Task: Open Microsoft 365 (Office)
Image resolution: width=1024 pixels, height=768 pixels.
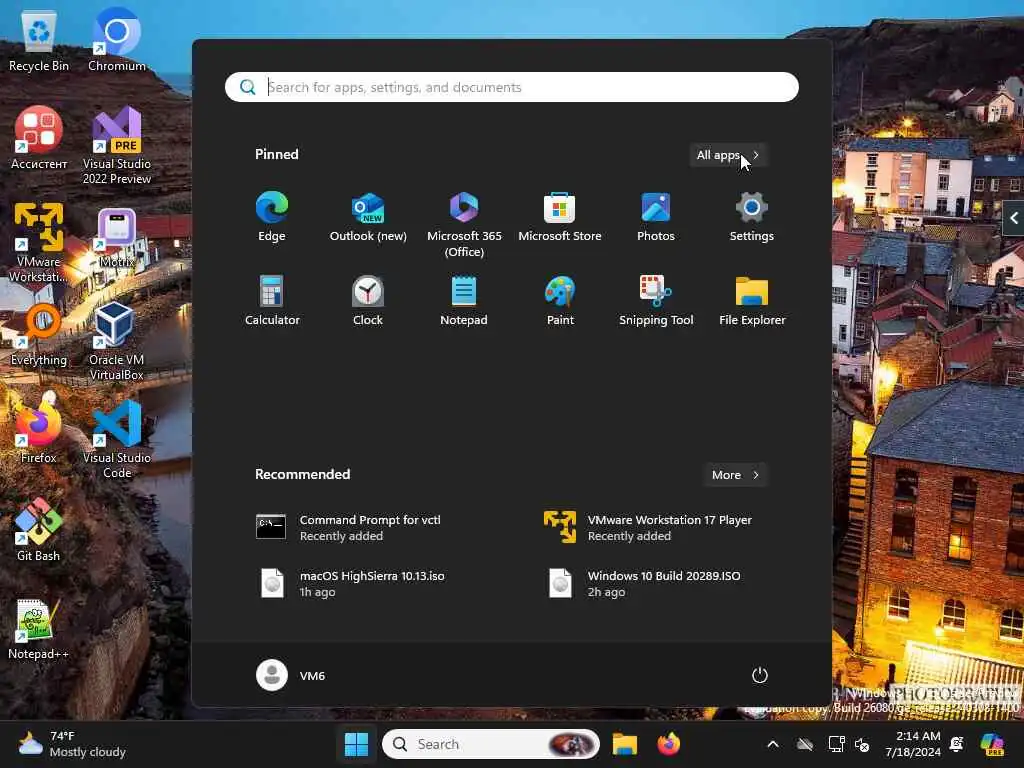Action: pyautogui.click(x=464, y=225)
